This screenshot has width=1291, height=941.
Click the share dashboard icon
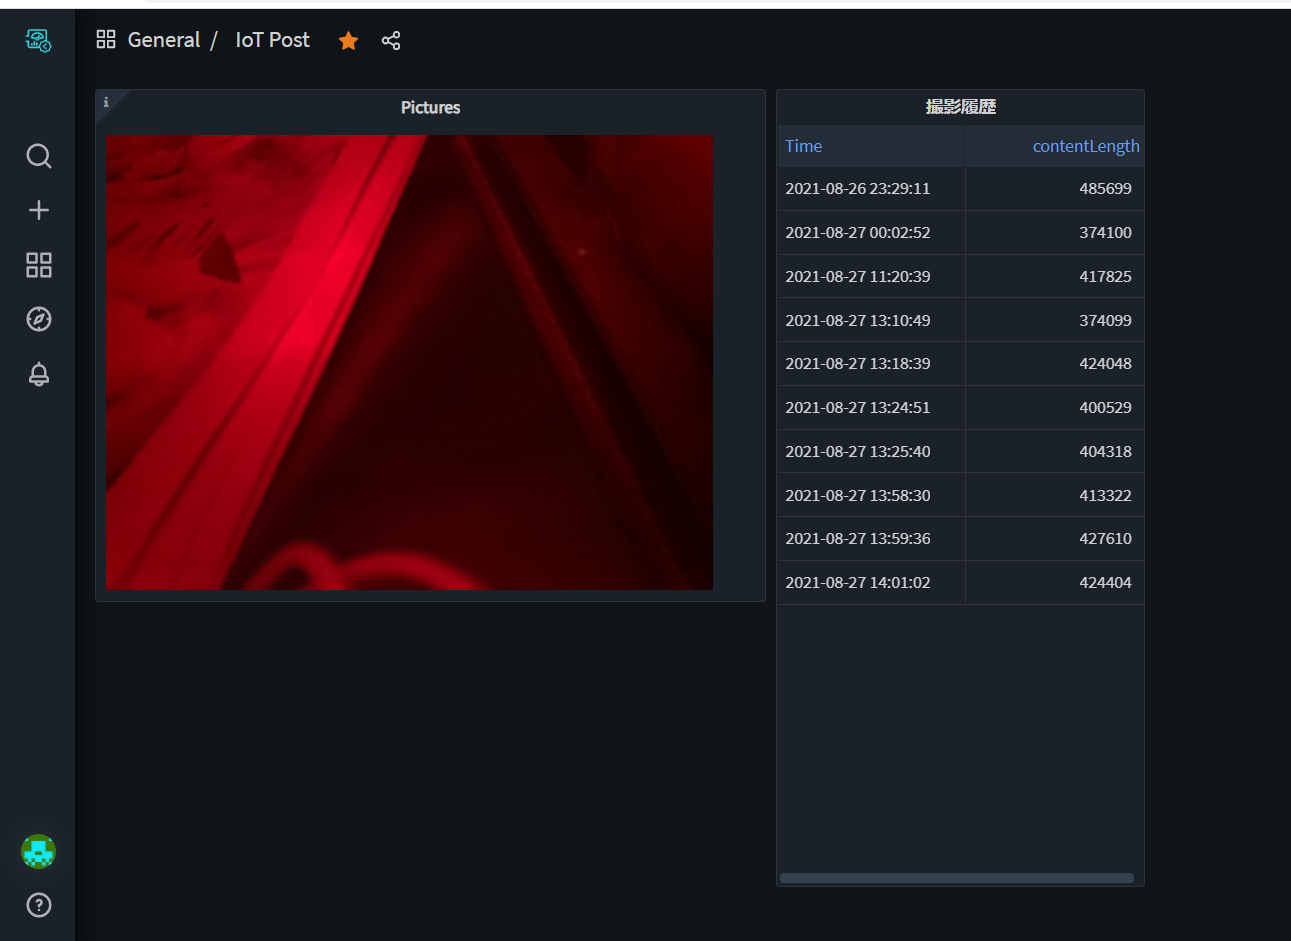(391, 41)
